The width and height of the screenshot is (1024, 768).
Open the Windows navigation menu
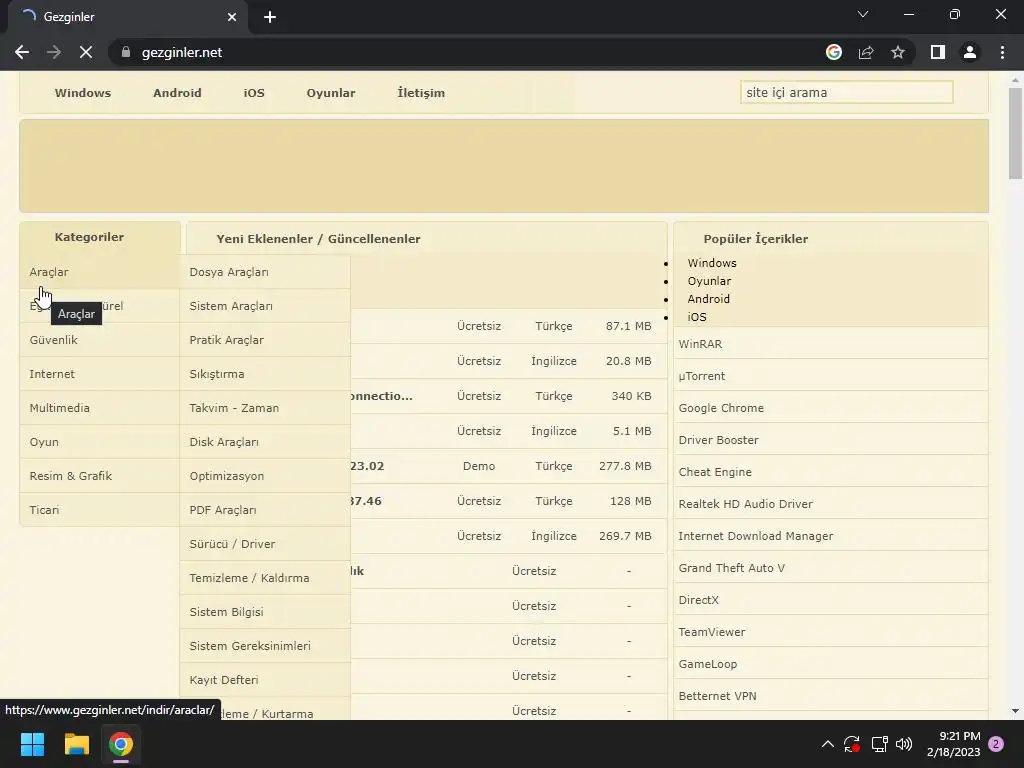tap(83, 93)
